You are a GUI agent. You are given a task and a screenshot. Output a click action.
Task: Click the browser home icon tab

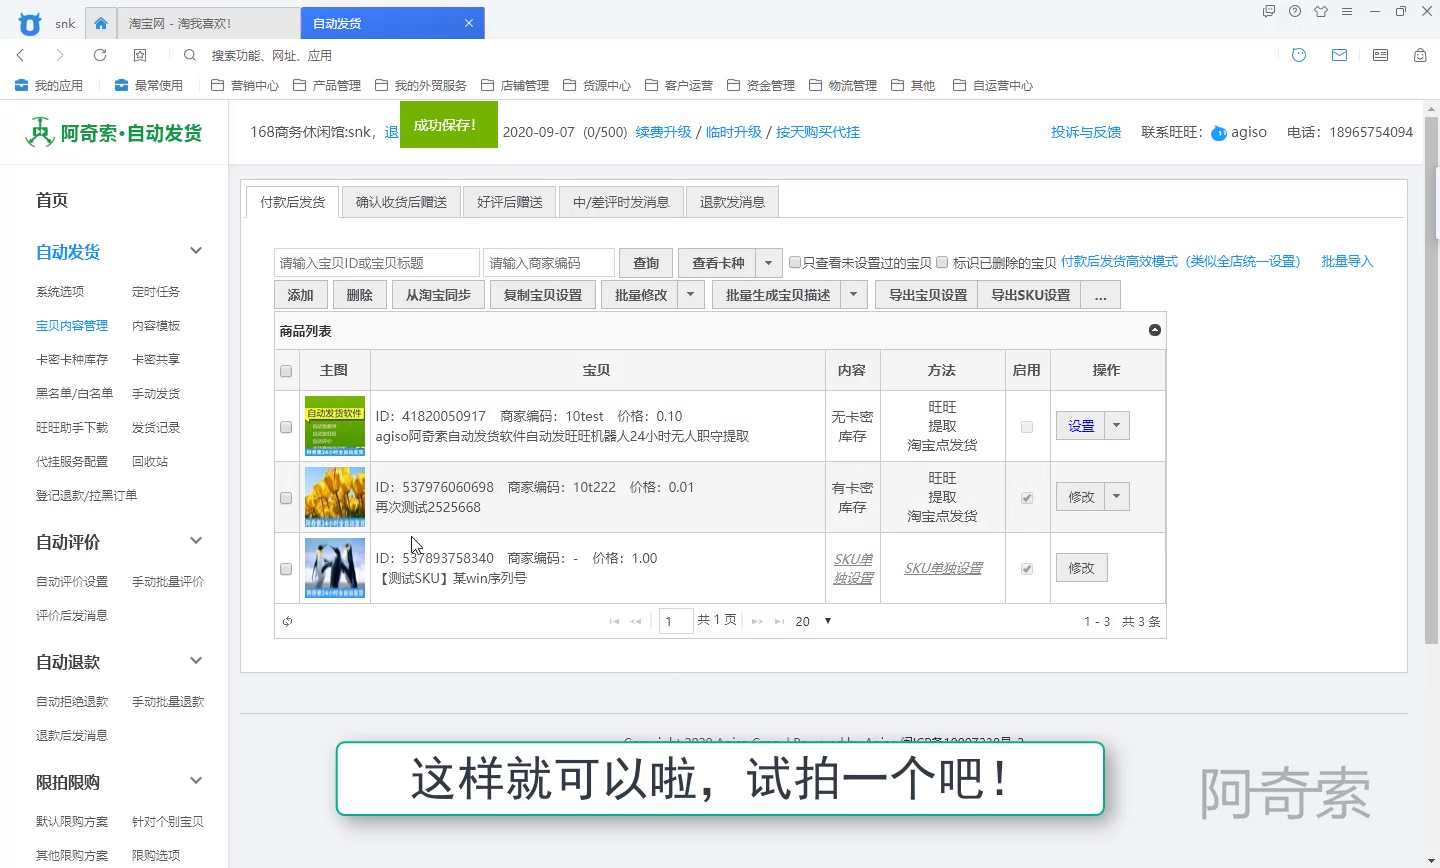pyautogui.click(x=101, y=23)
